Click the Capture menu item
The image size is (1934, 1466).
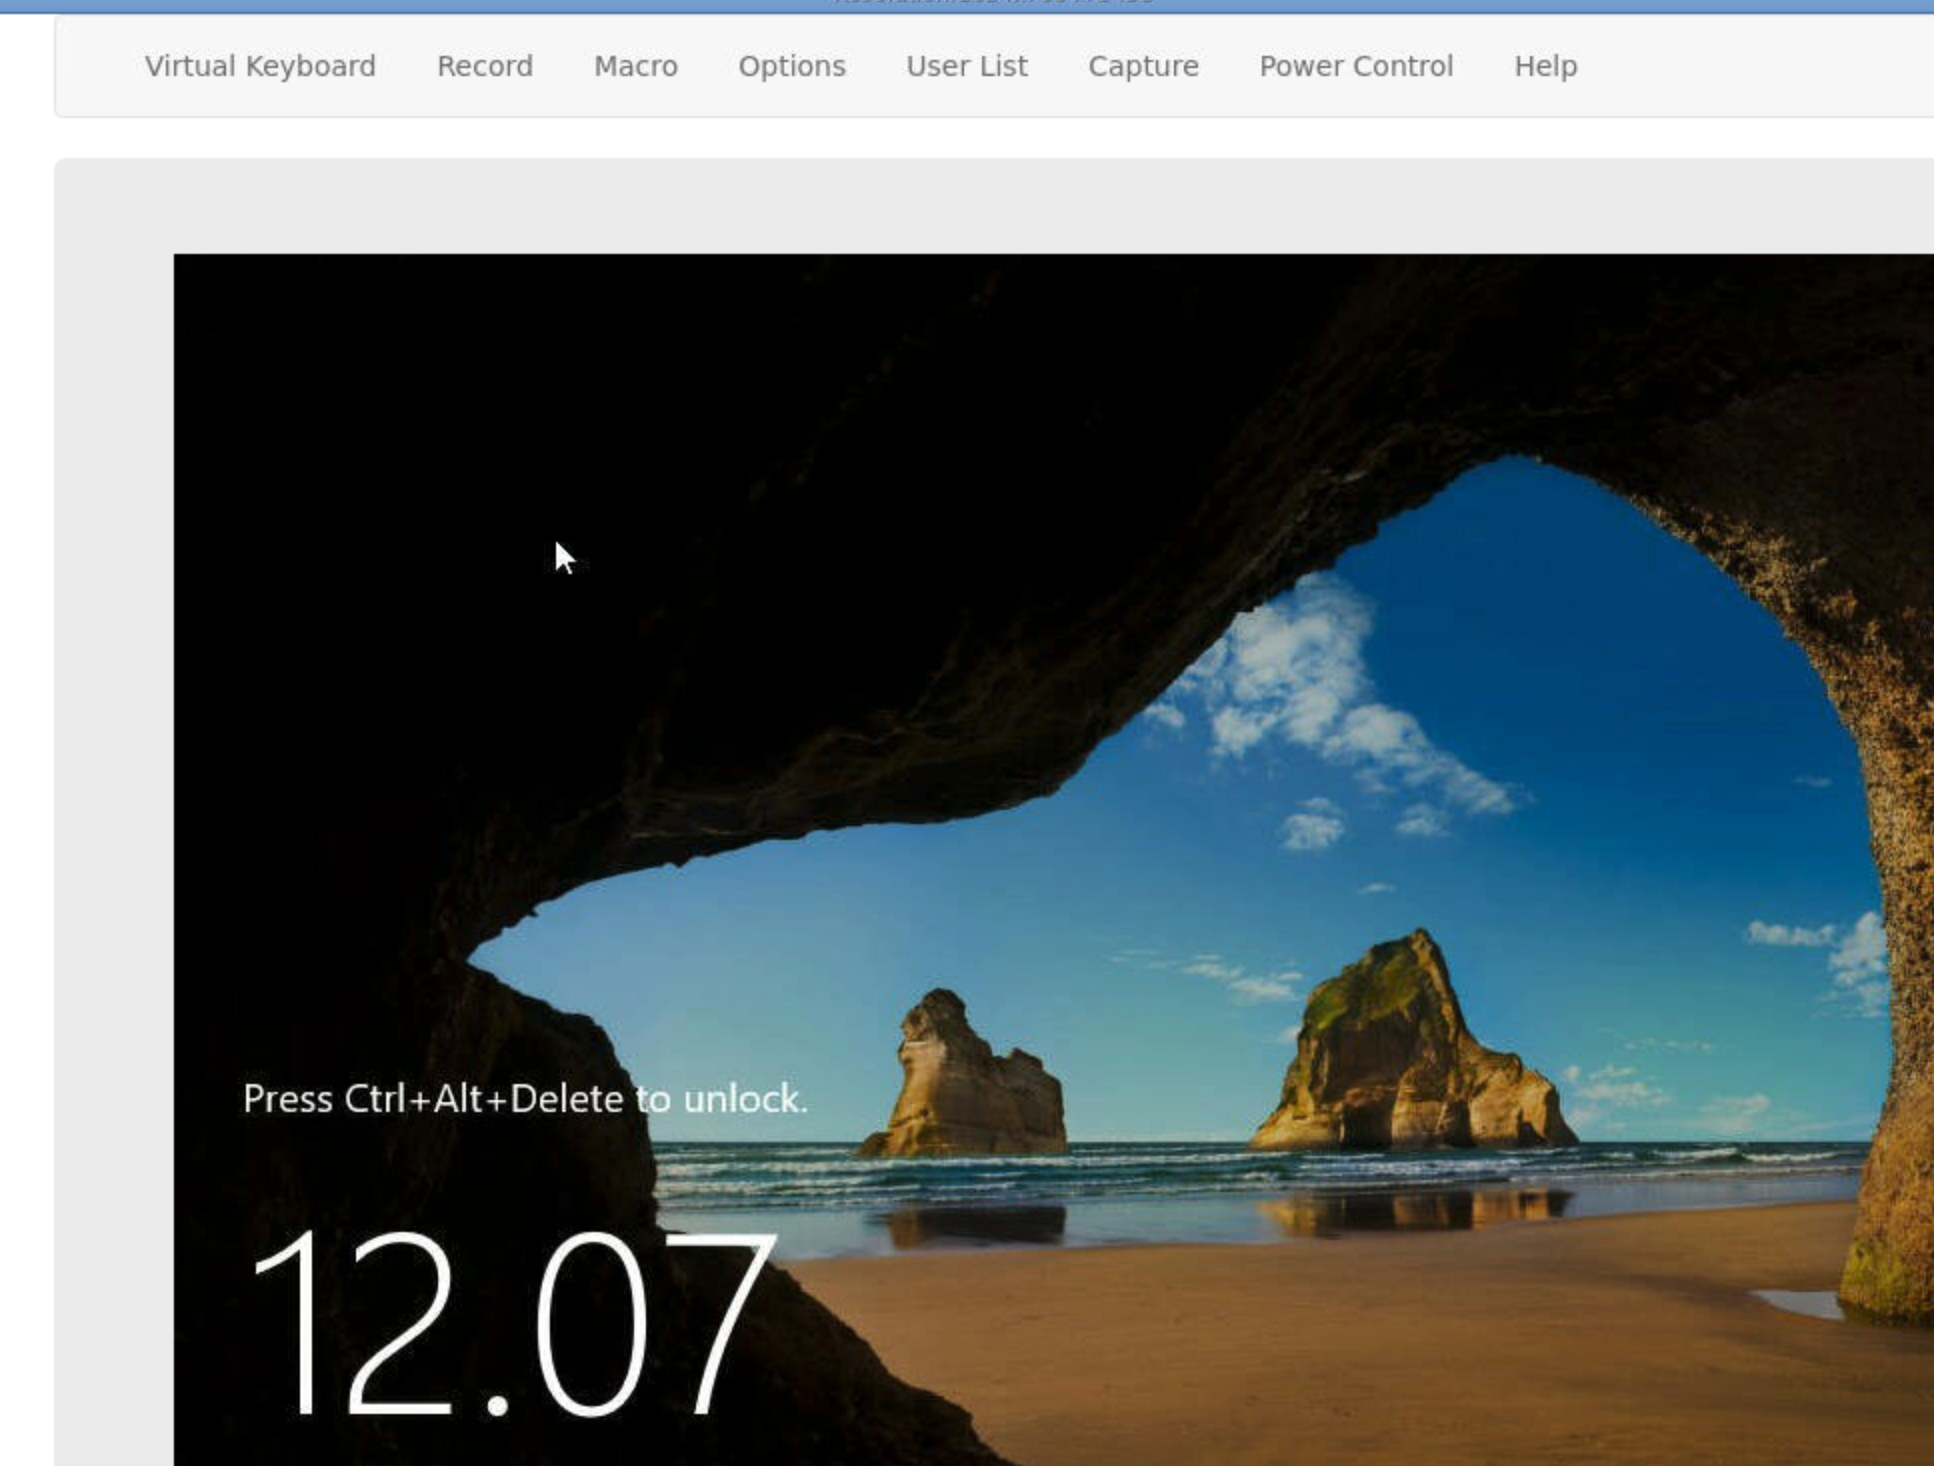[x=1143, y=66]
